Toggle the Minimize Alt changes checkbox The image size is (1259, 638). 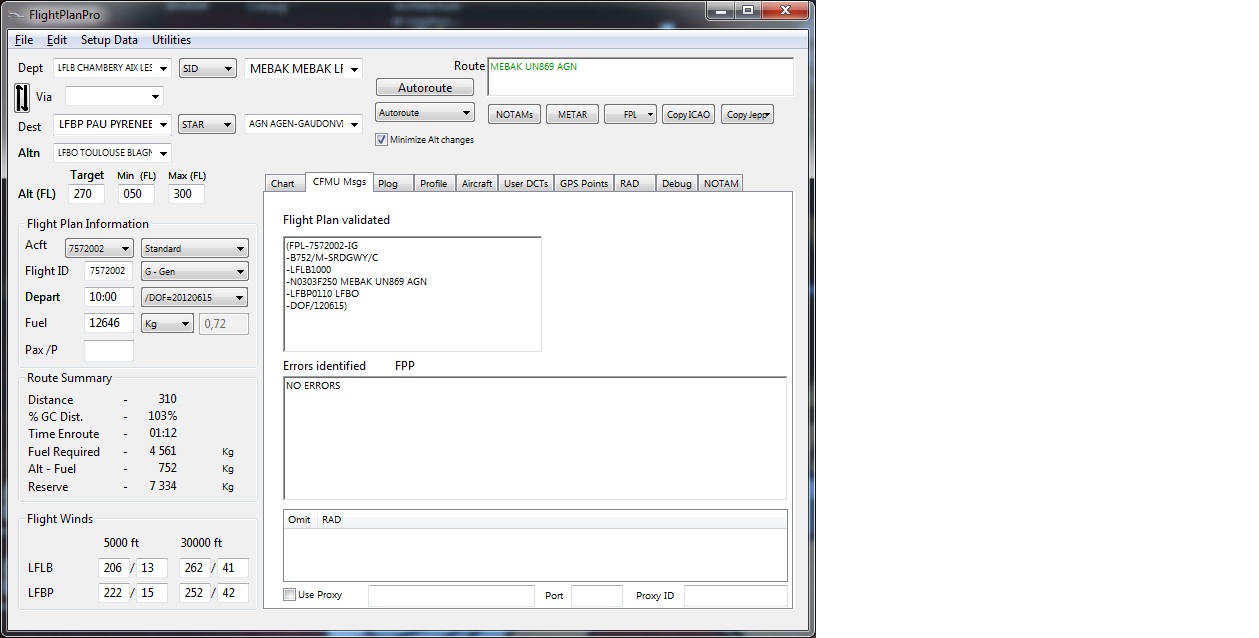pos(381,140)
